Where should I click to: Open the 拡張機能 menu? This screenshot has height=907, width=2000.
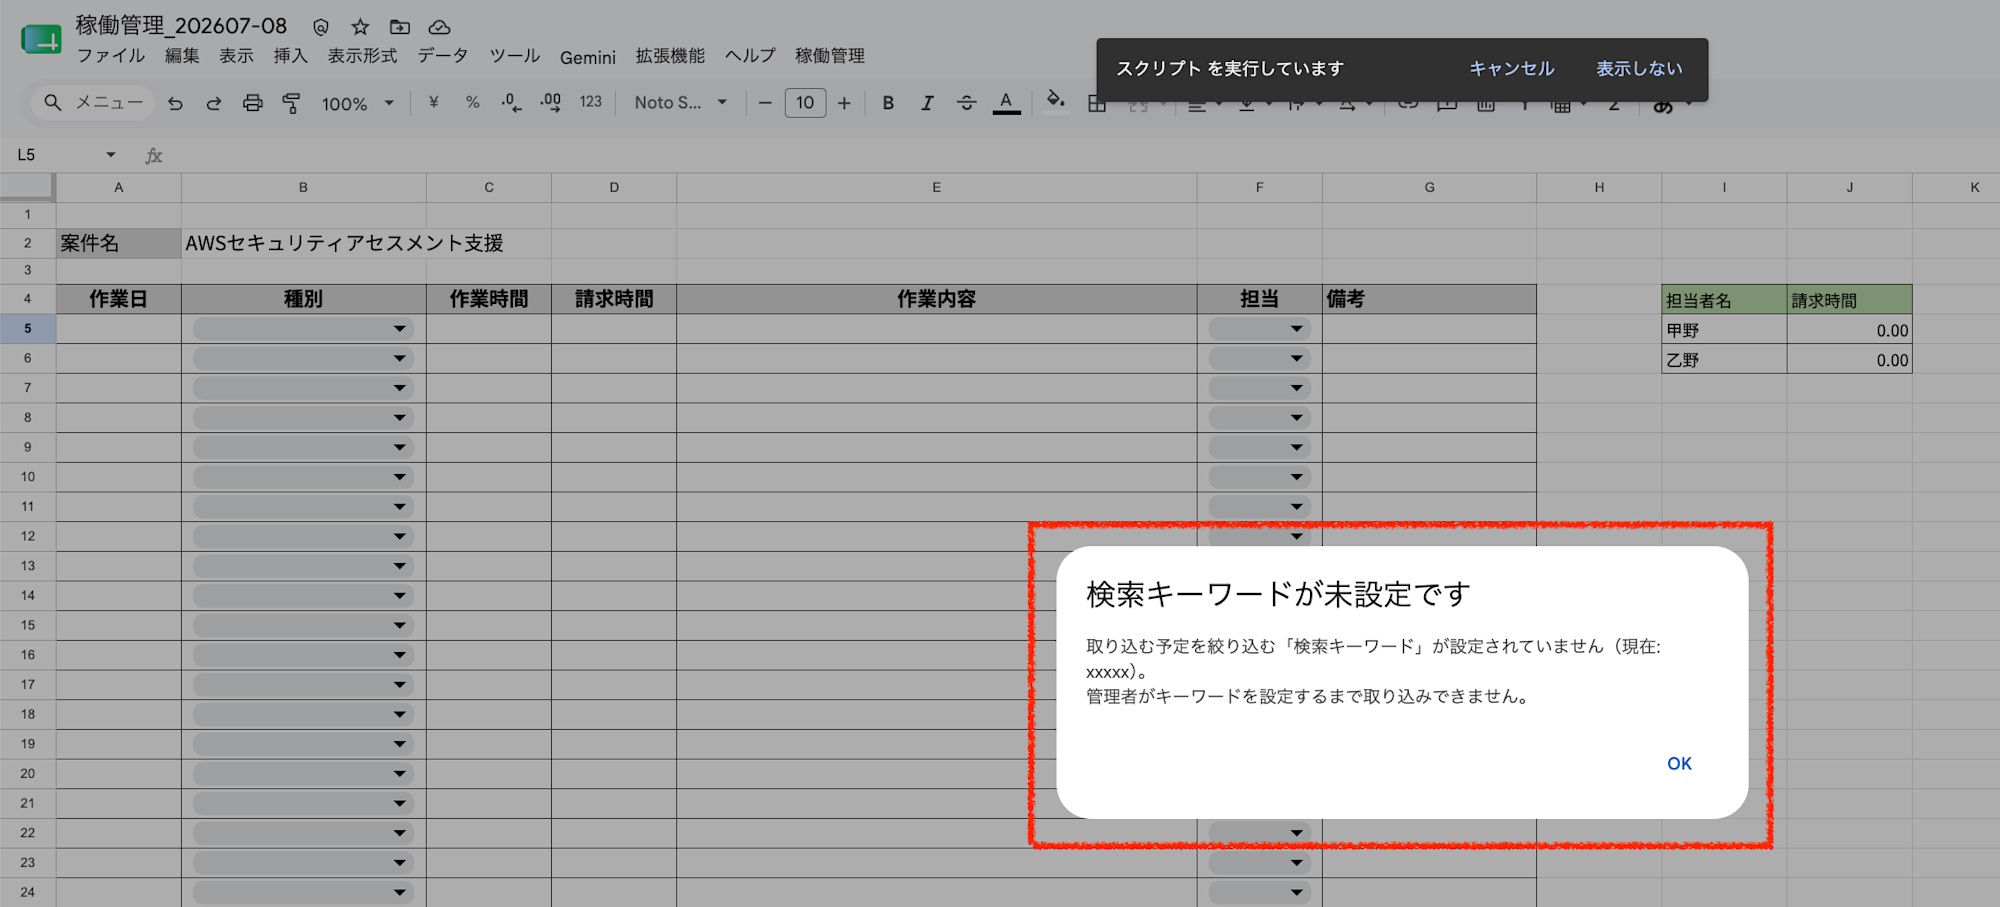coord(670,56)
